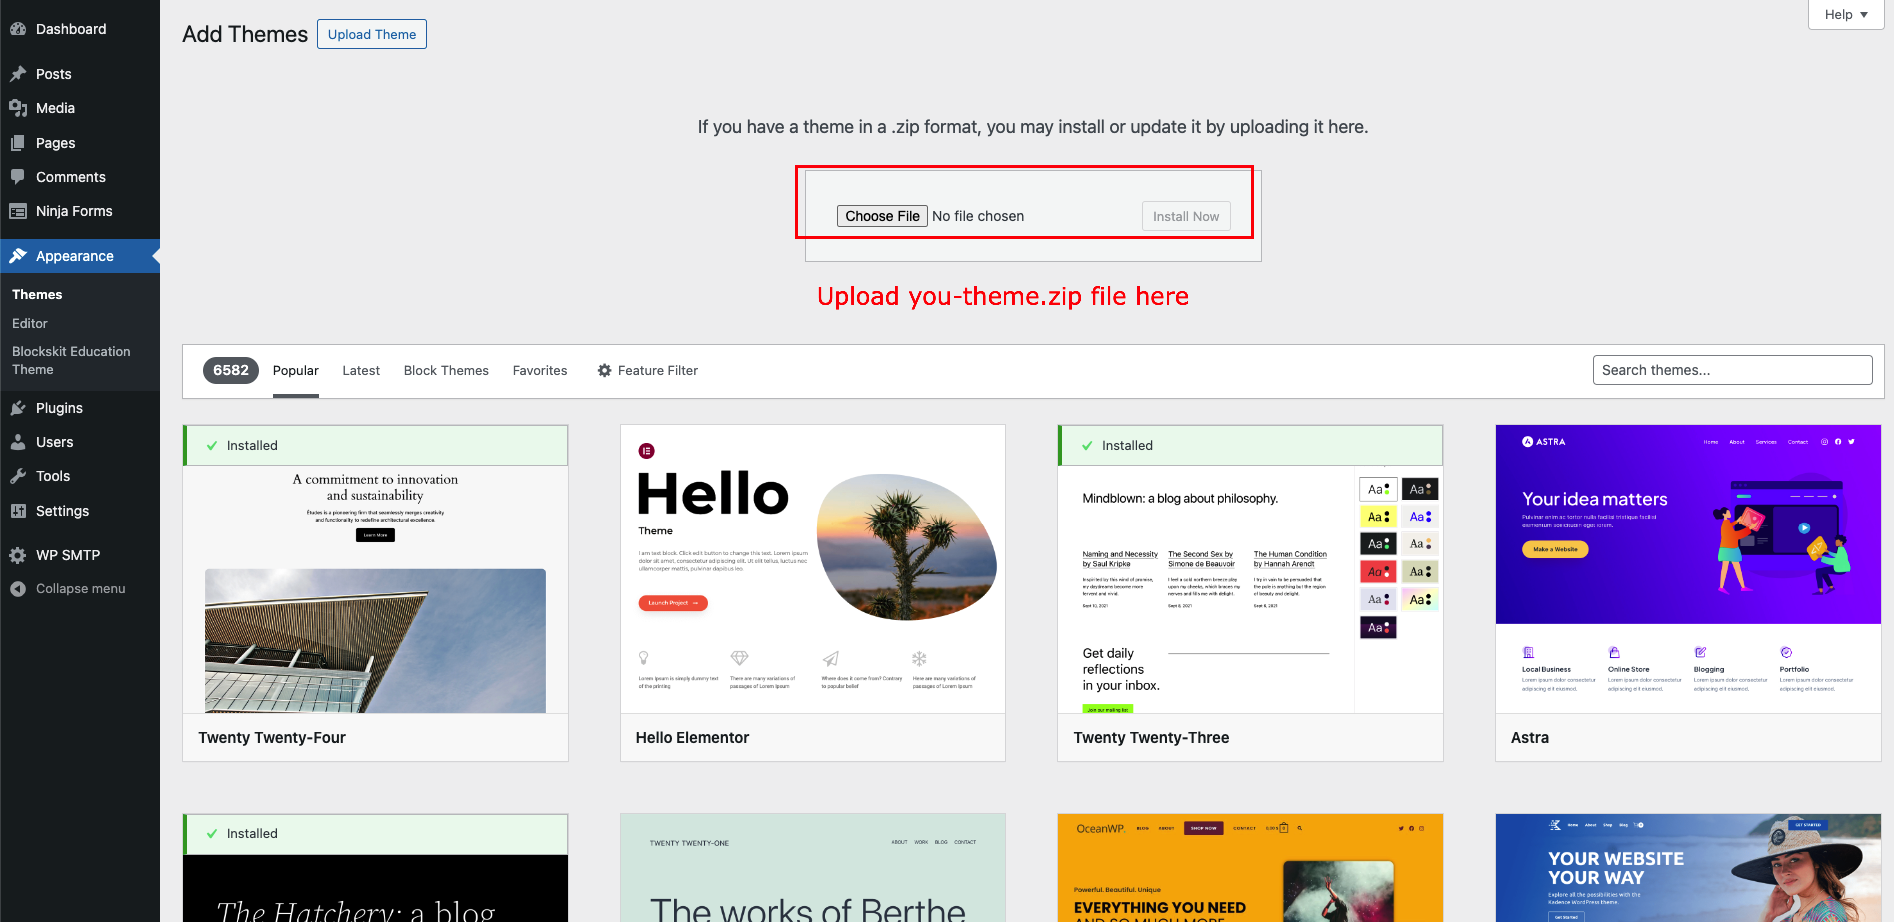Click the WP SMTP gear icon
The image size is (1894, 922).
18,555
